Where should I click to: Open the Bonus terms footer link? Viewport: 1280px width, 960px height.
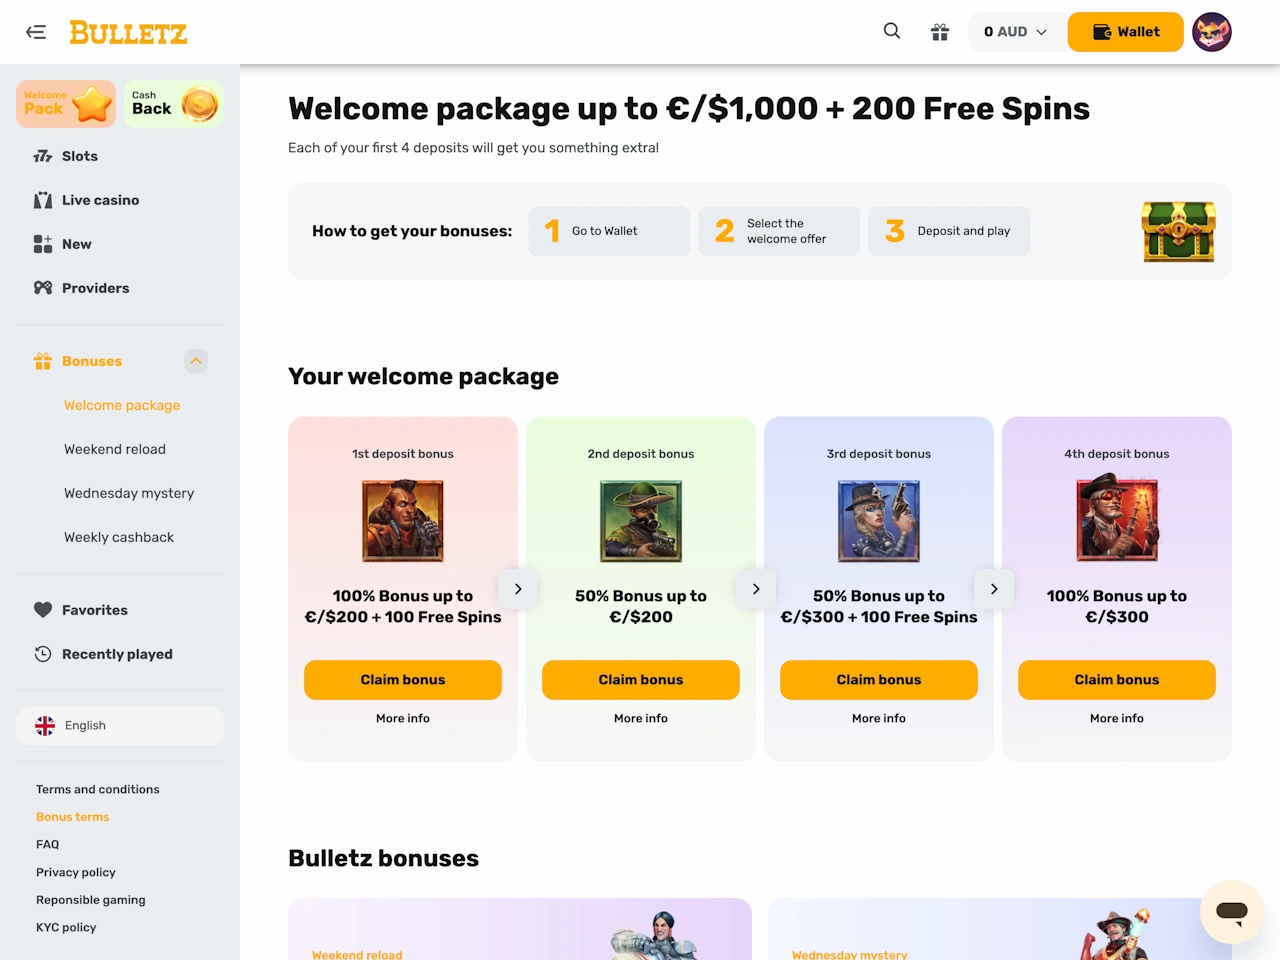(73, 817)
